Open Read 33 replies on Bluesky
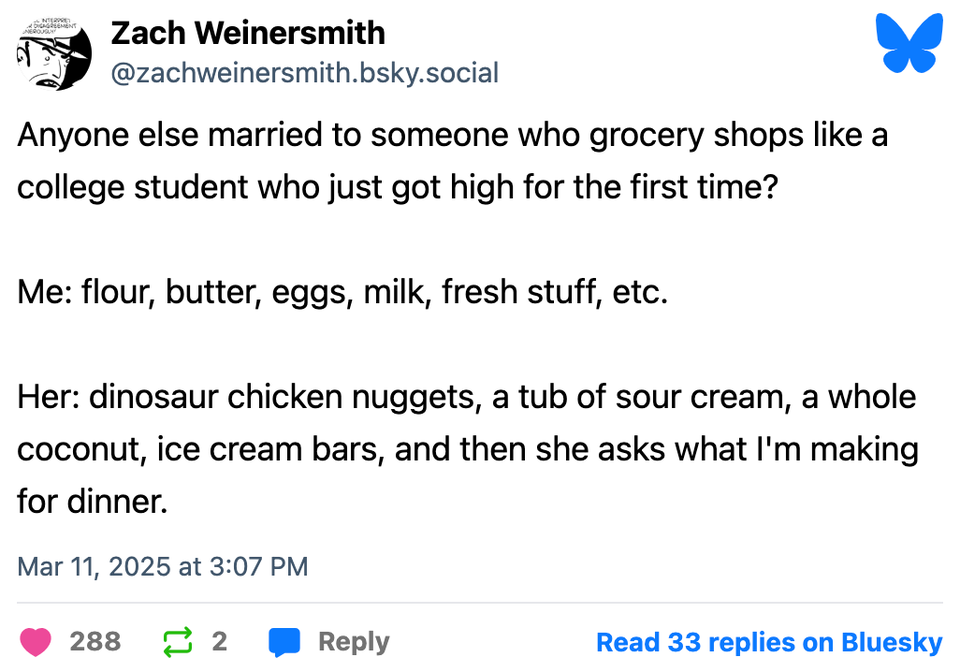Image resolution: width=960 pixels, height=672 pixels. click(769, 641)
